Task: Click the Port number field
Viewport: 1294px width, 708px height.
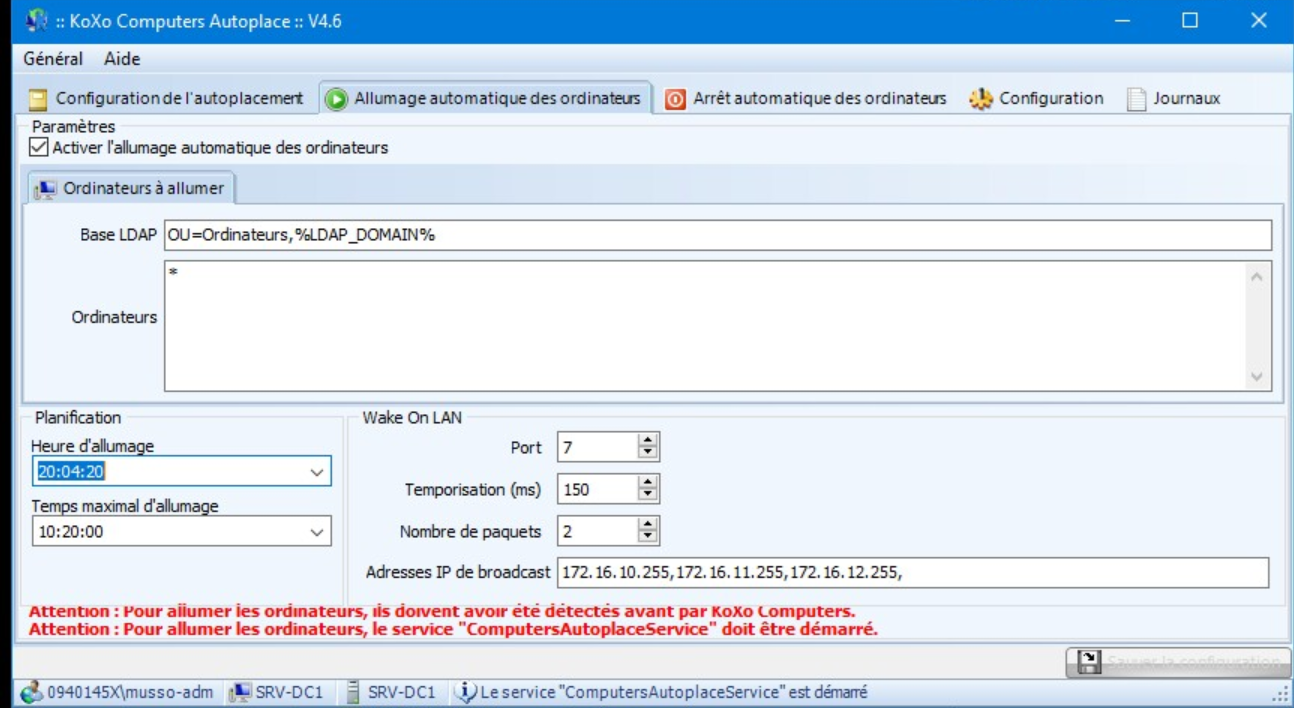Action: pos(598,448)
